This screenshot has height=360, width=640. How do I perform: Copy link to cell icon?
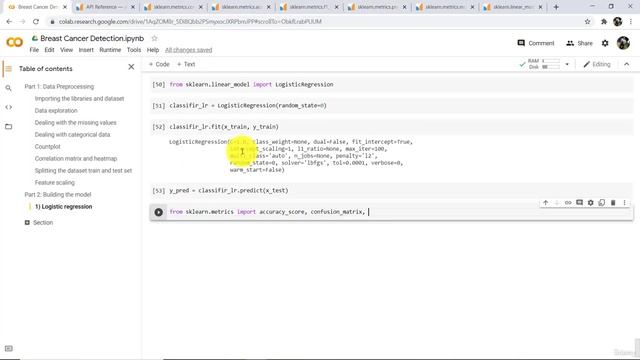(x=568, y=202)
